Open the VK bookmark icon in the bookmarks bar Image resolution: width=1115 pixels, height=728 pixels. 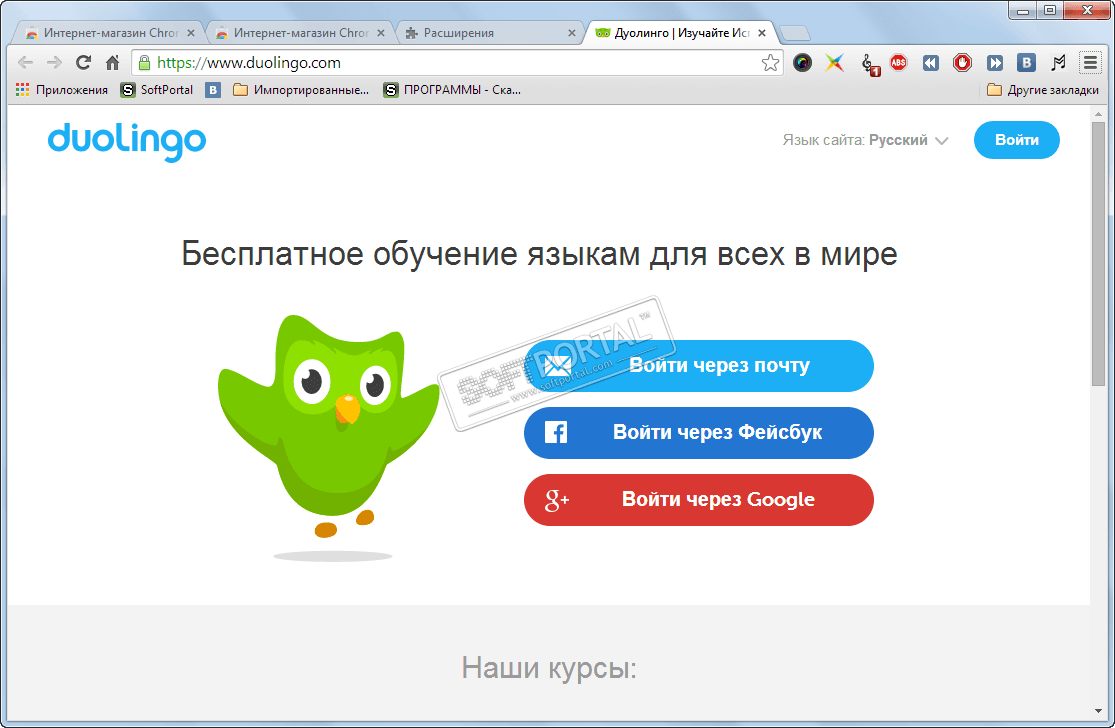point(213,90)
